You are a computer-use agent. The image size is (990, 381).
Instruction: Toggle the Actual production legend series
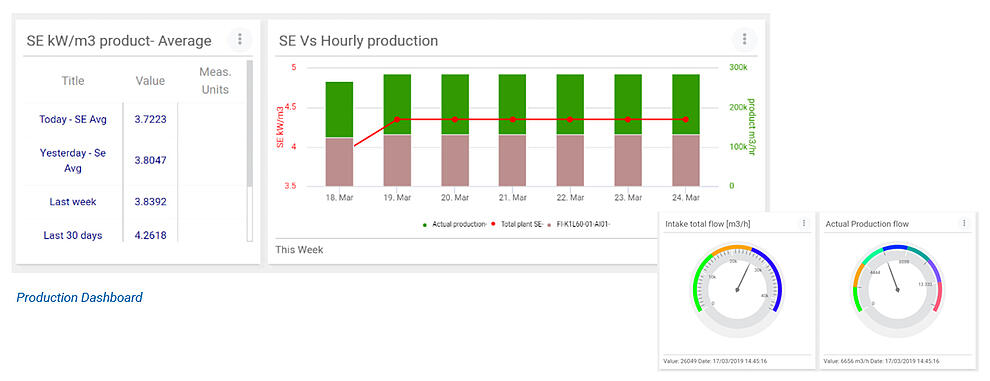click(x=455, y=224)
